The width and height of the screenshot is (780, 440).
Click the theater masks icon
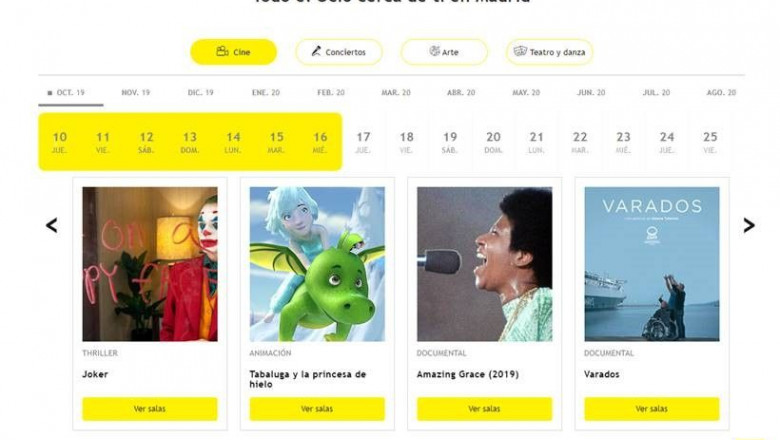tap(520, 51)
